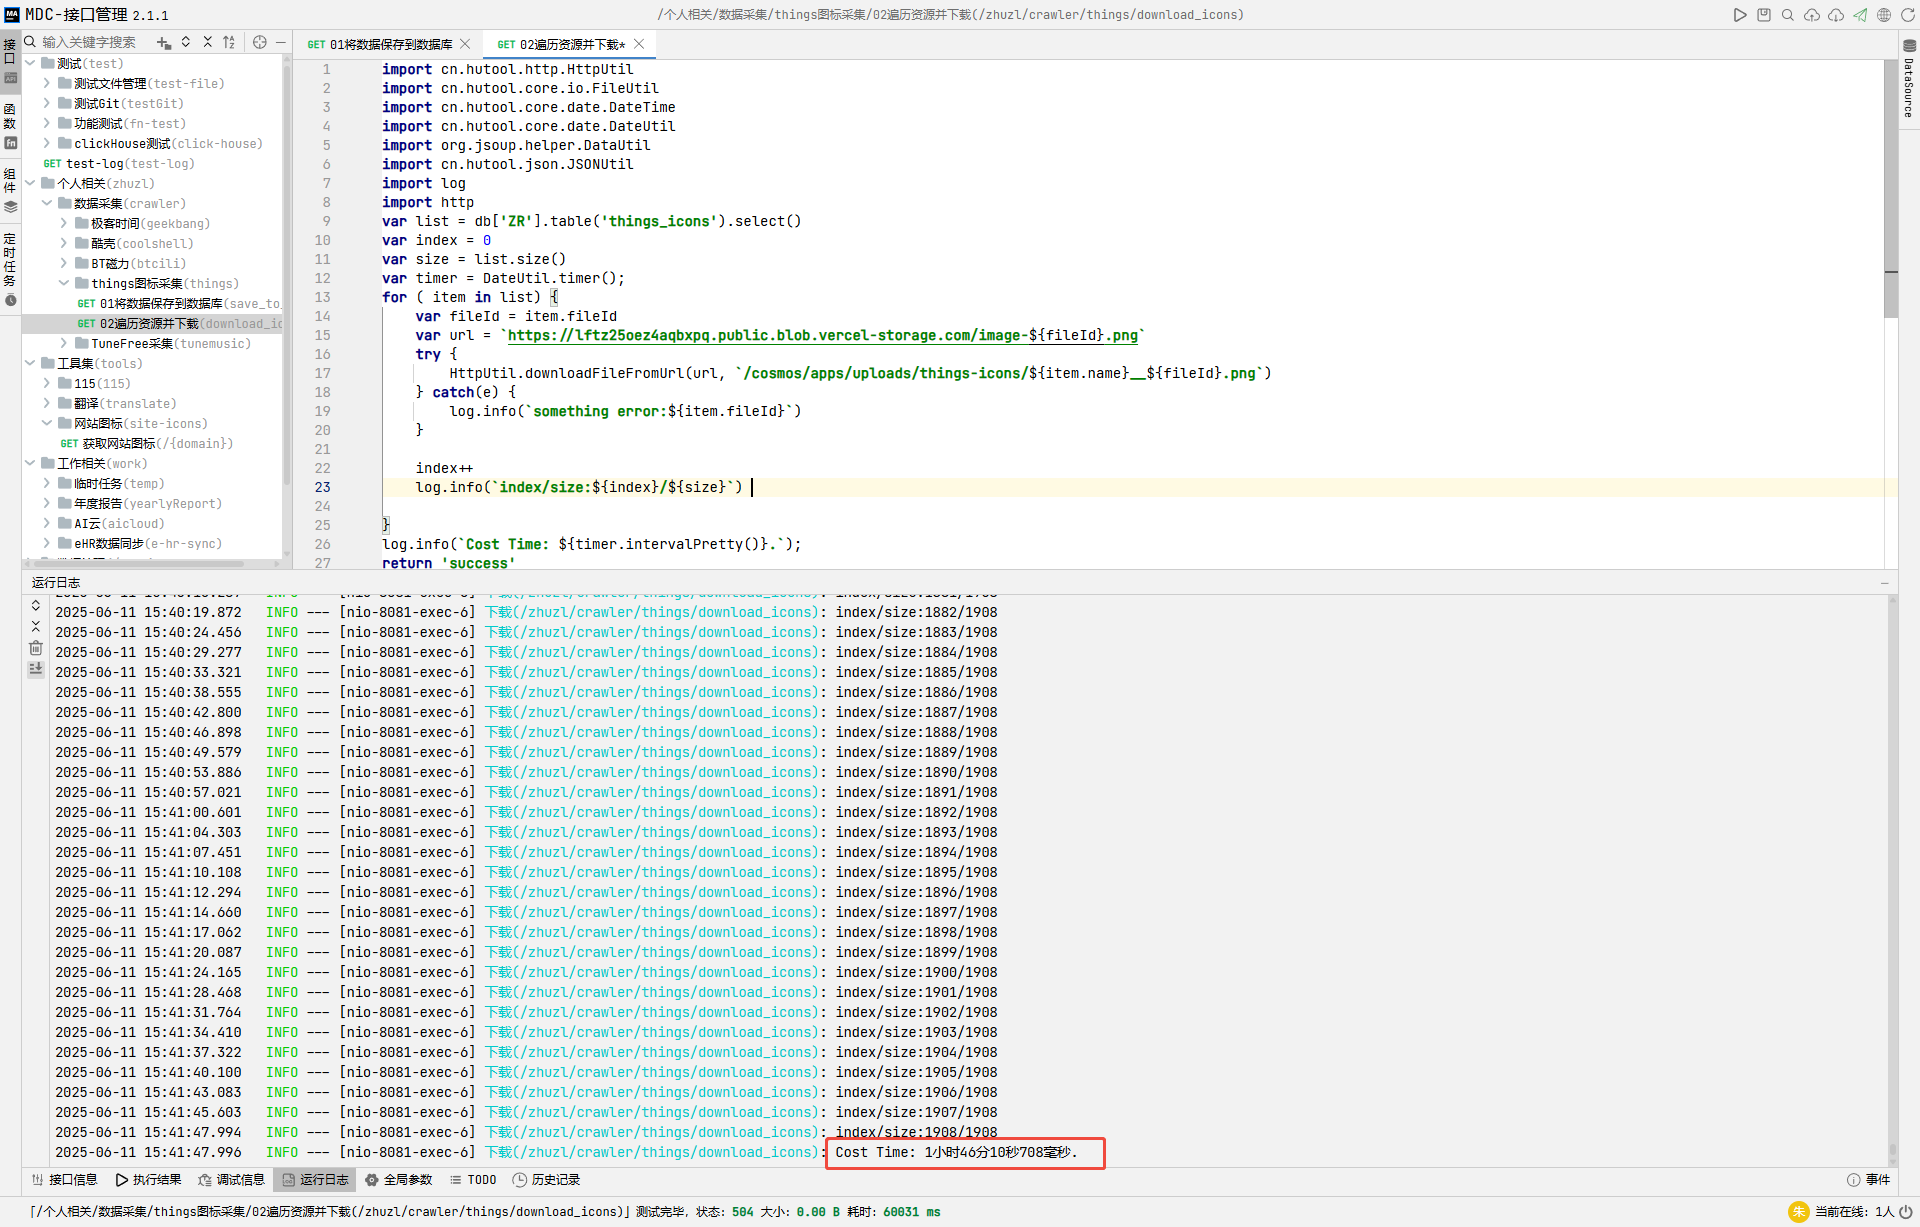Click the vercel-storage URL in code

[x=823, y=335]
